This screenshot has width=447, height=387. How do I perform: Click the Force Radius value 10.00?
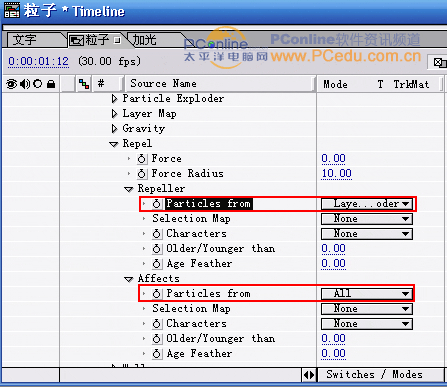[x=337, y=174]
